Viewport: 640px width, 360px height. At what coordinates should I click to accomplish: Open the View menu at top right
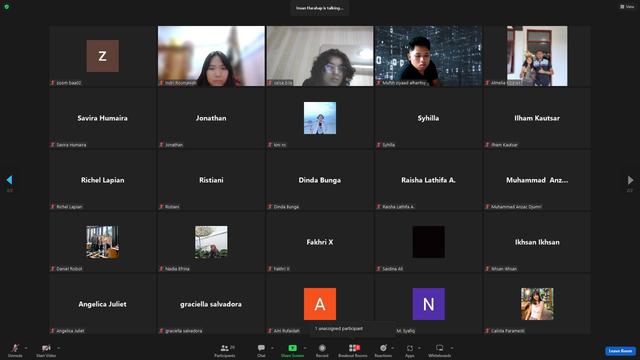pyautogui.click(x=627, y=7)
